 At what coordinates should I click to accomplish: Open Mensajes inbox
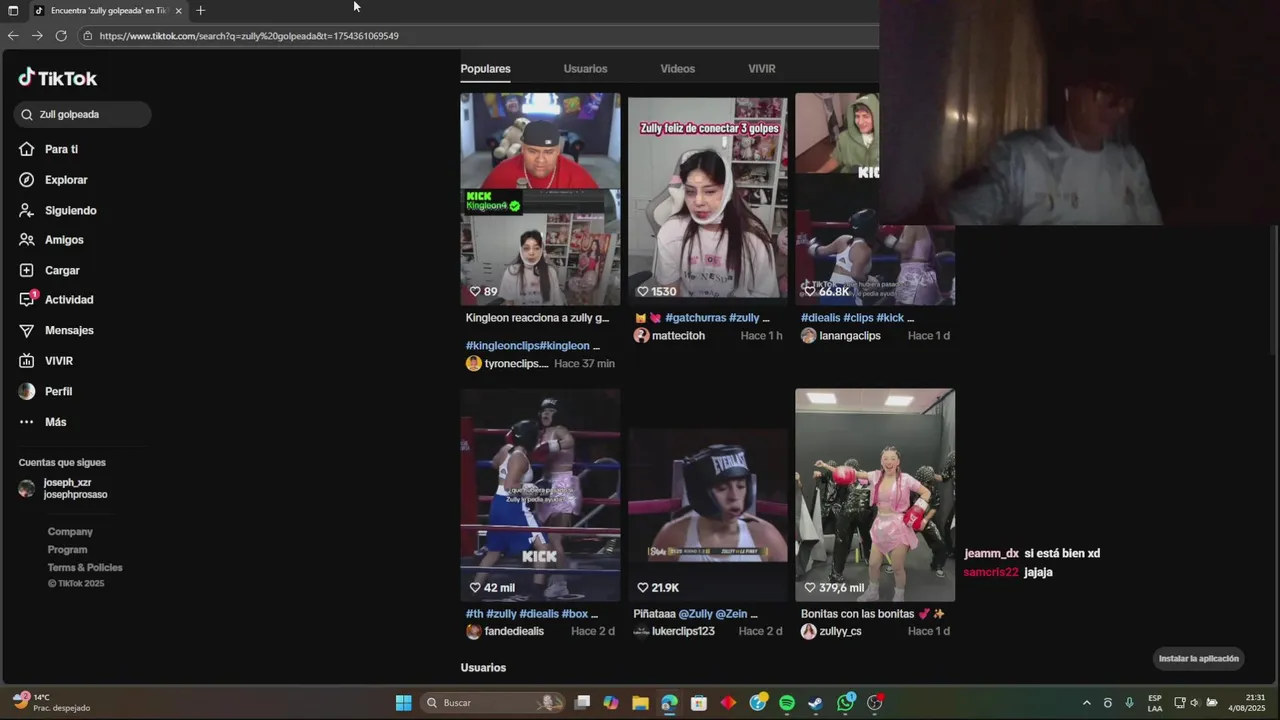pyautogui.click(x=69, y=330)
